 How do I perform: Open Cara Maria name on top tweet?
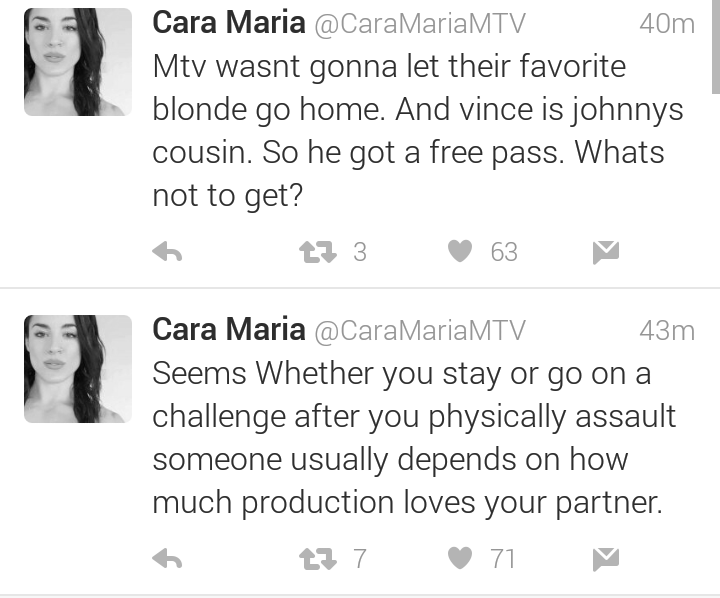(x=229, y=22)
